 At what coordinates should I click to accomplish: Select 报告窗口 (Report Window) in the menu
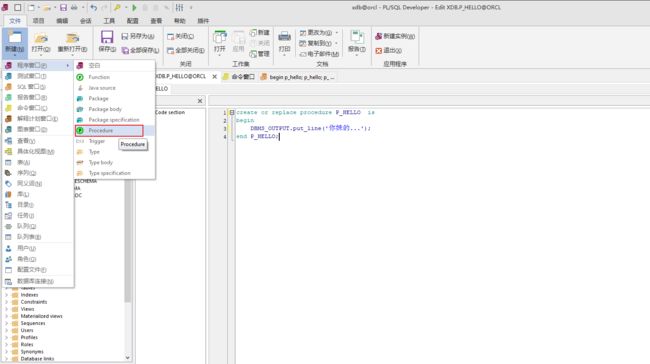coord(38,97)
